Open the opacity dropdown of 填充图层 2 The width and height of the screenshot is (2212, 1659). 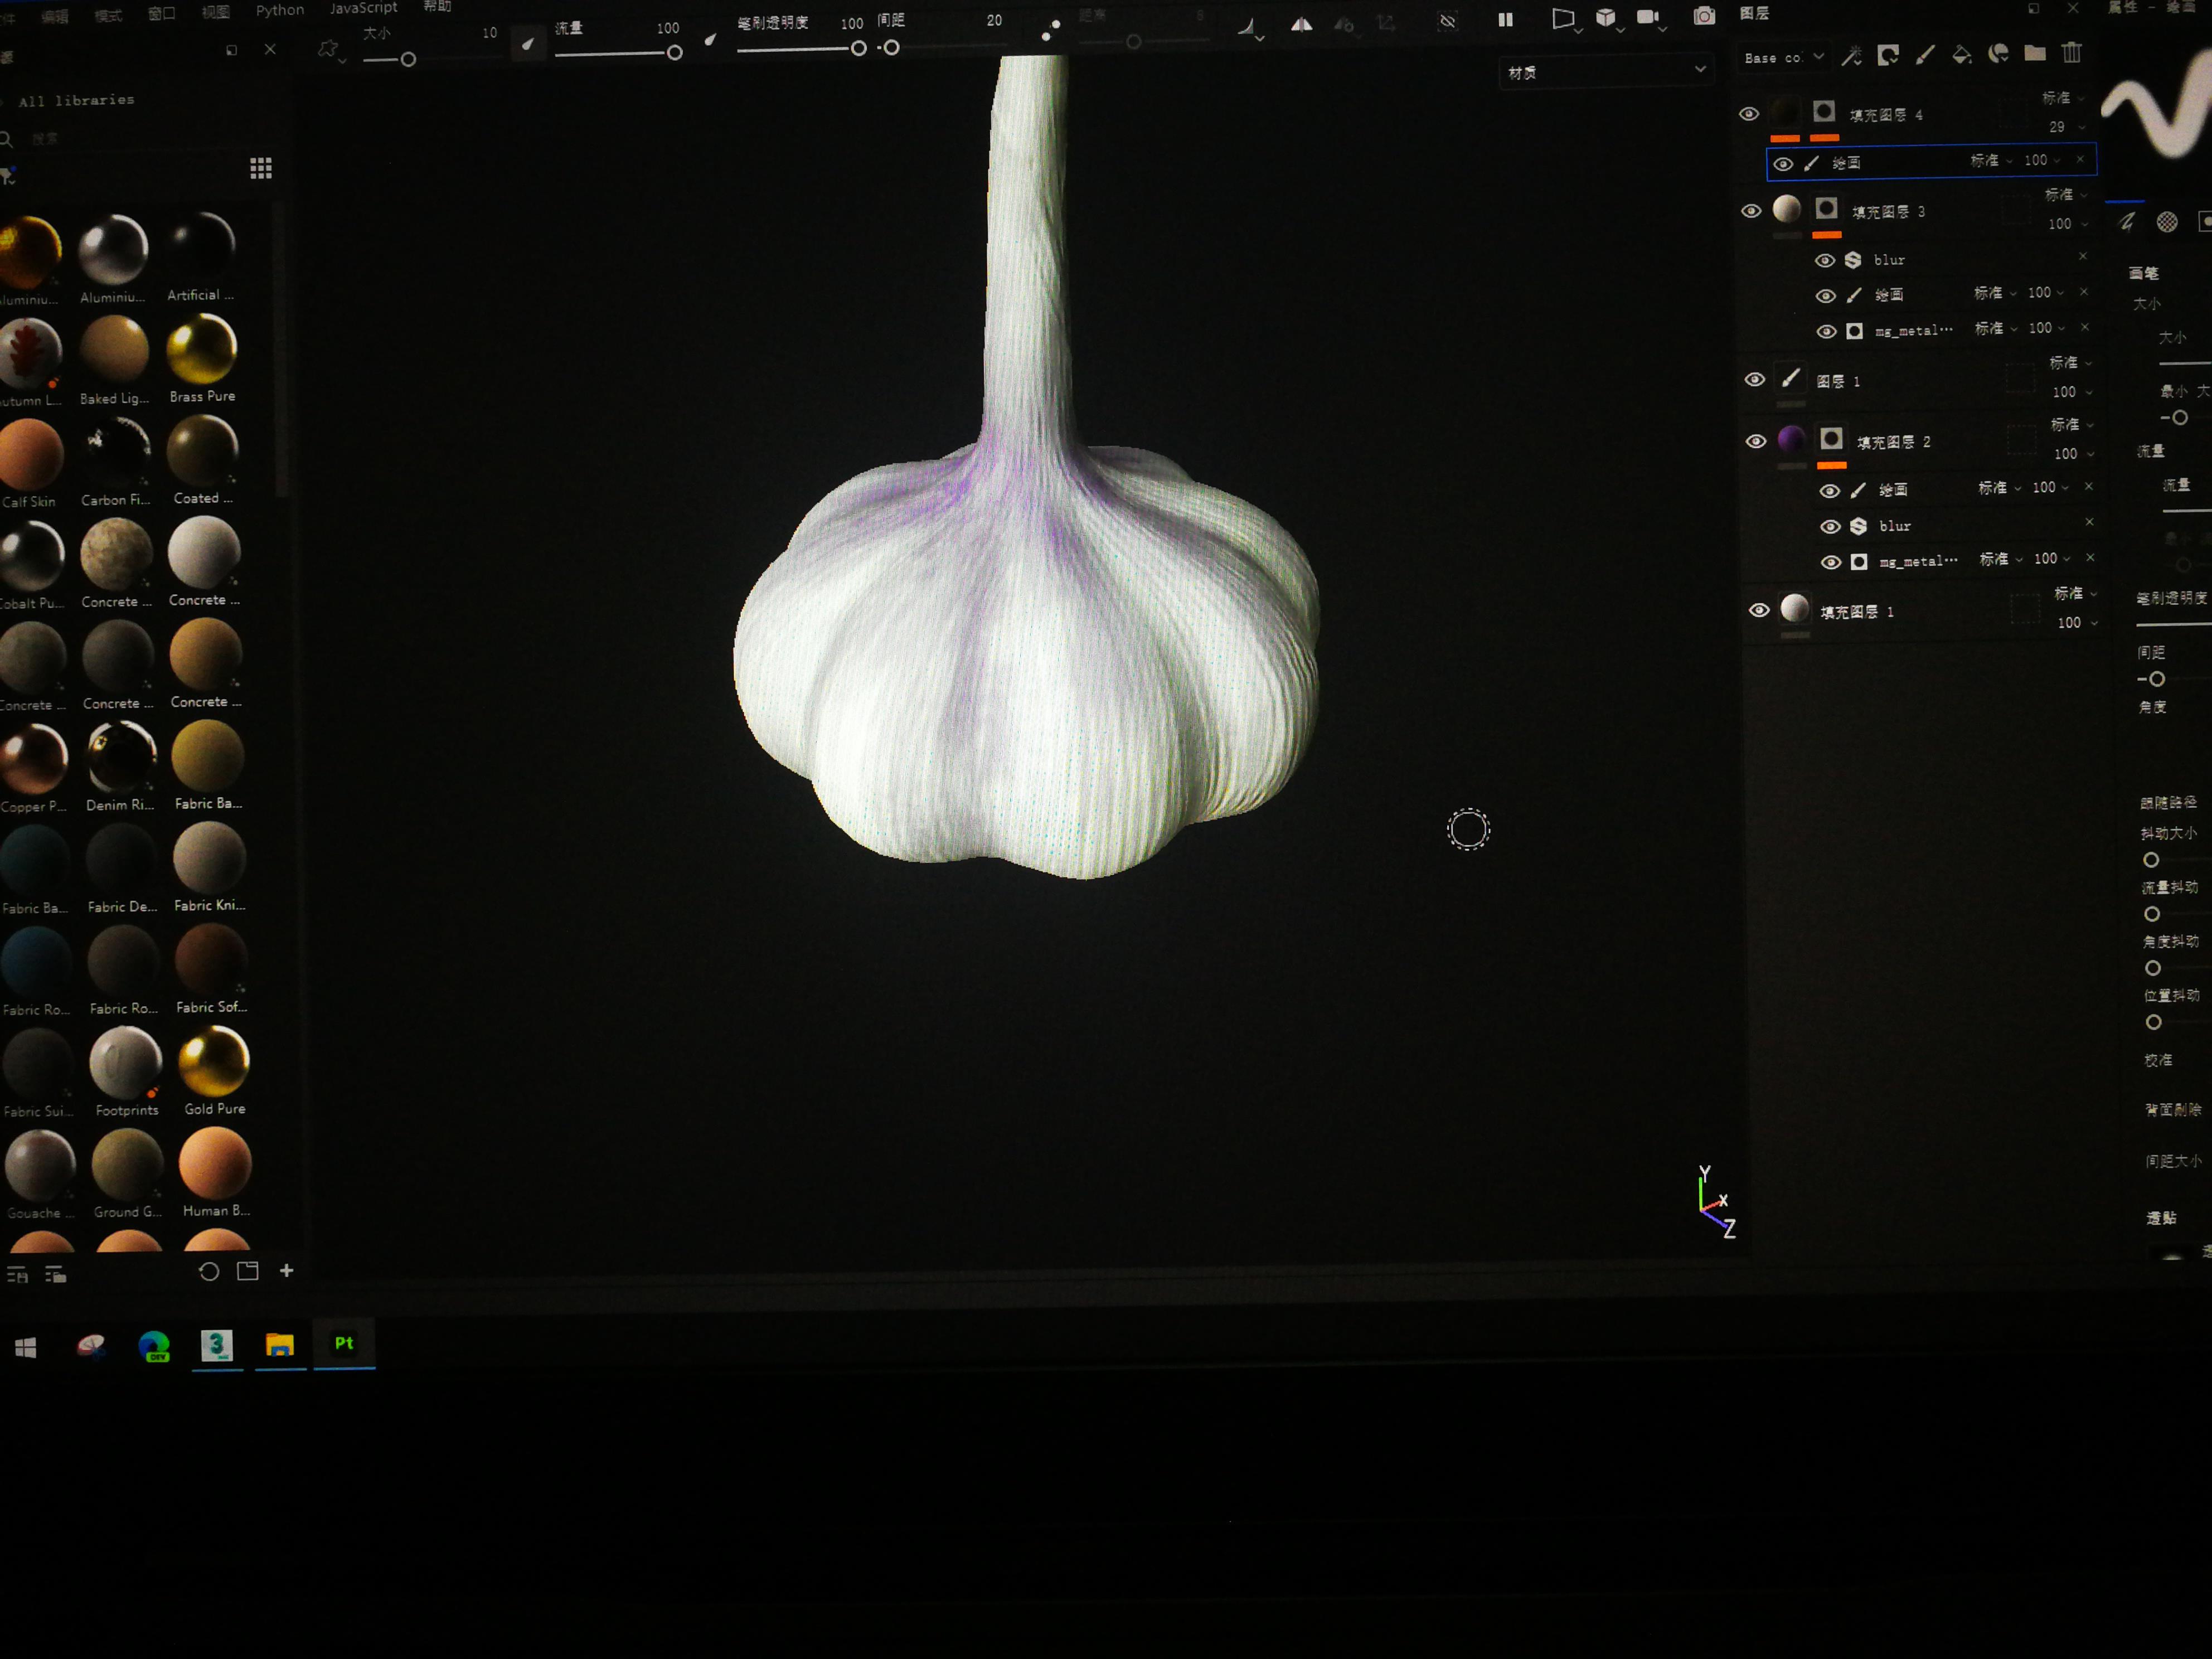pyautogui.click(x=2073, y=454)
